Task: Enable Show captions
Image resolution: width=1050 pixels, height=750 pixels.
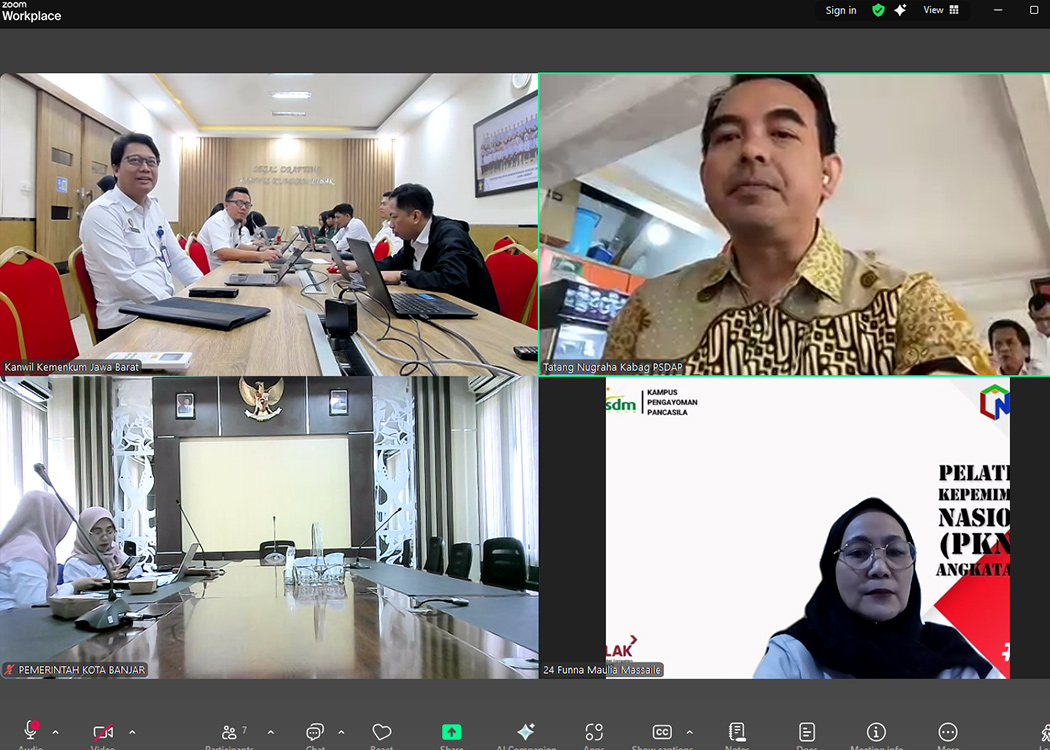Action: tap(662, 733)
